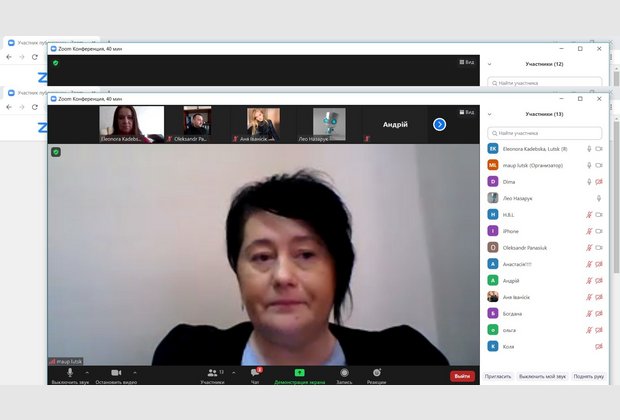
Task: Mute microphone with Выключить звук icon
Action: pyautogui.click(x=70, y=372)
